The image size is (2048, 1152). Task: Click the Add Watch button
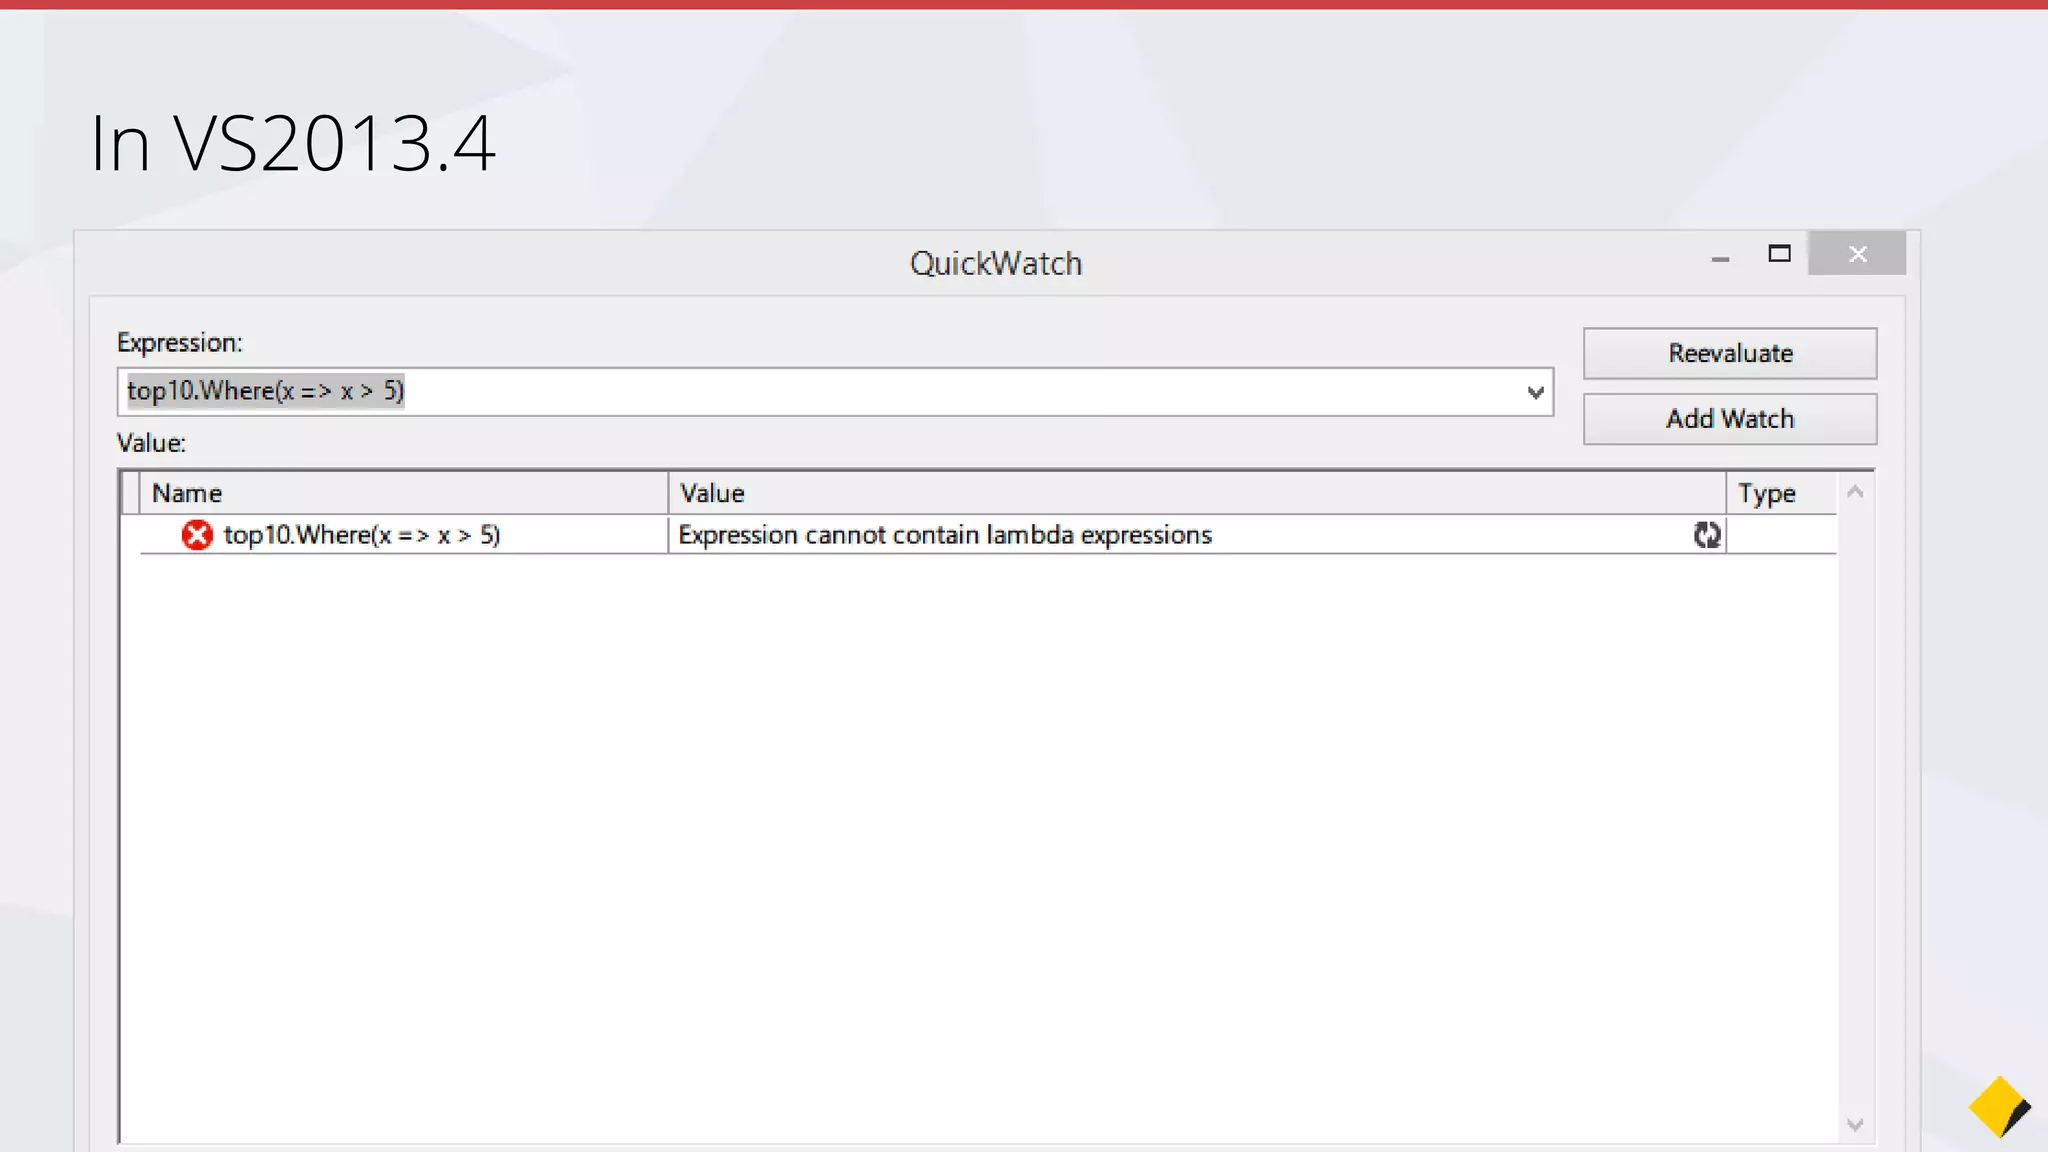[x=1730, y=419]
